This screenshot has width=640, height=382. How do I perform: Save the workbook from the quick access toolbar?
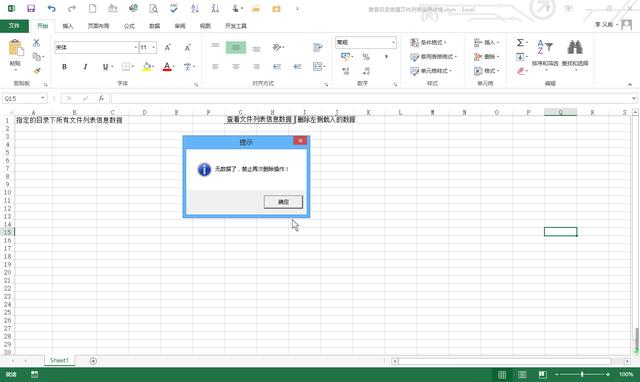[31, 8]
